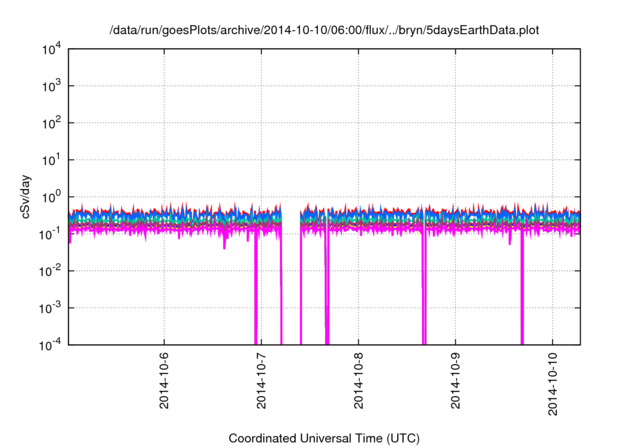Click the 2014-10-9 date tick label

(x=456, y=380)
